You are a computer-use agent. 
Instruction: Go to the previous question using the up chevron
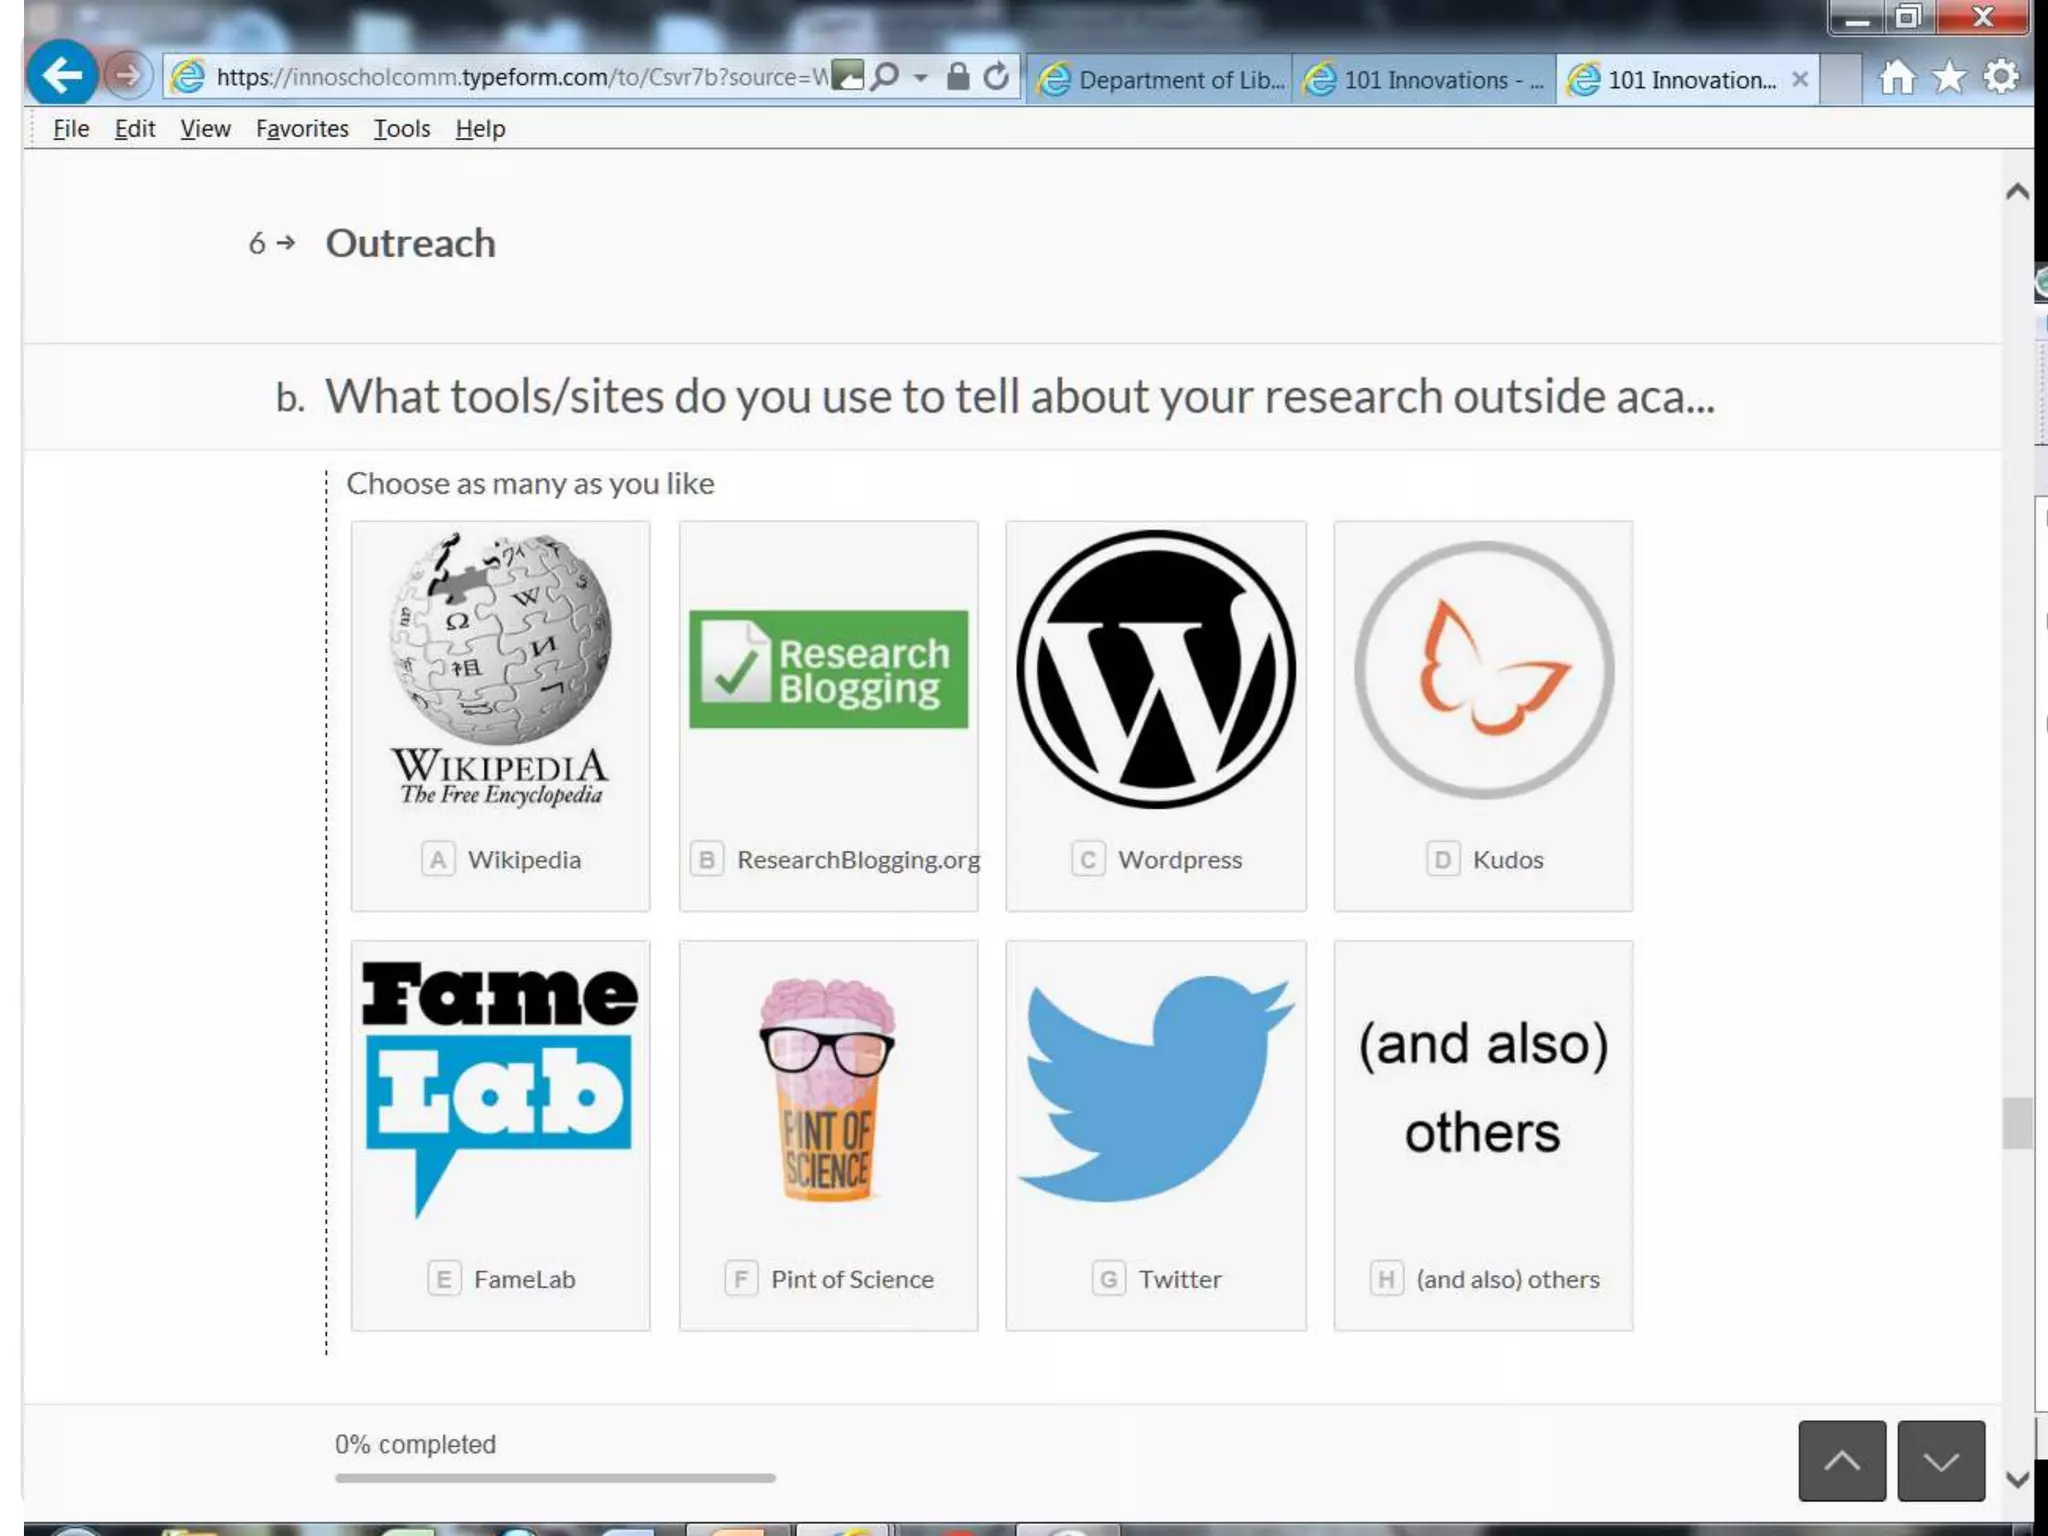(1841, 1461)
